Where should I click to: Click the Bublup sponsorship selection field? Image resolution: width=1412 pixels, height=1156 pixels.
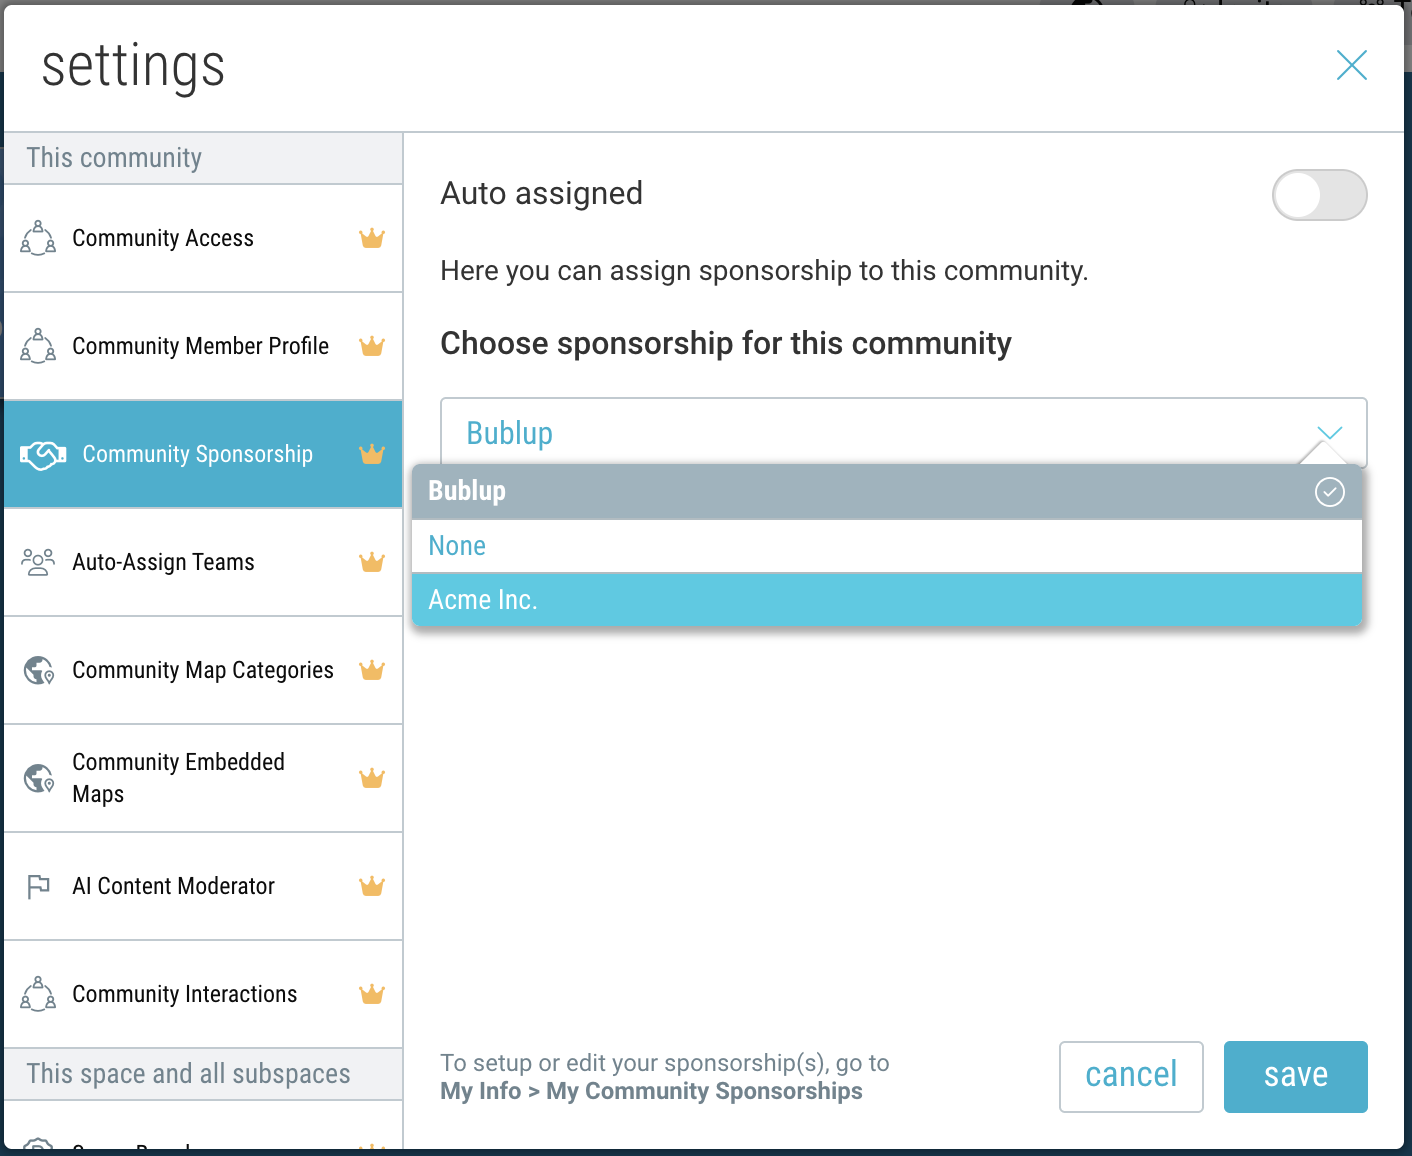pyautogui.click(x=880, y=433)
